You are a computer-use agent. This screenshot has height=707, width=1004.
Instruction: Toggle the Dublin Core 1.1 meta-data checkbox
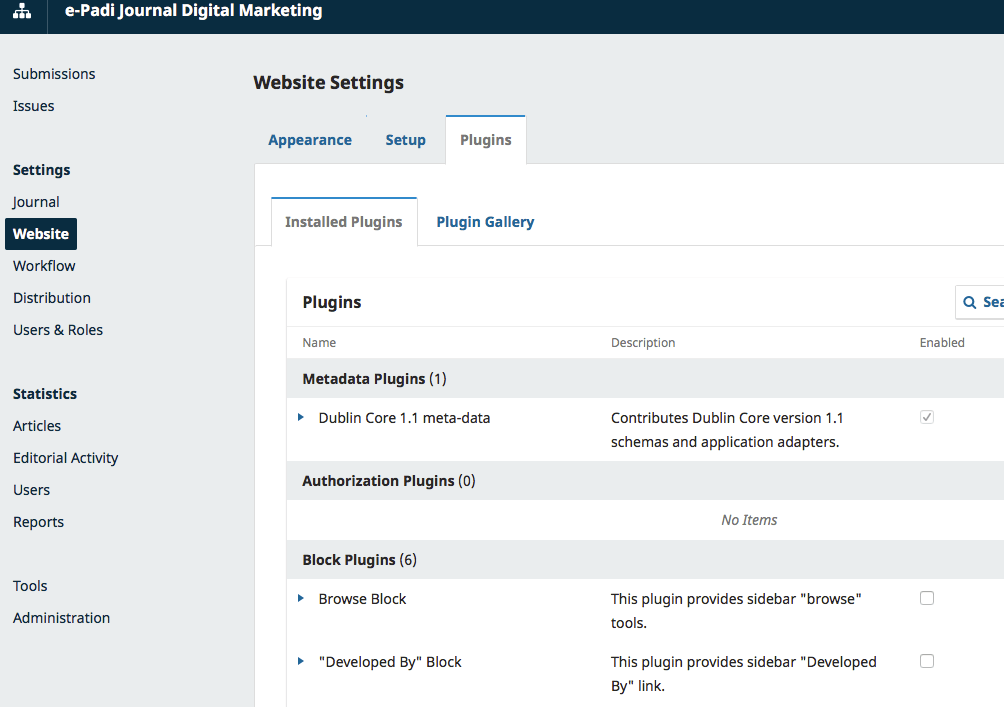point(927,417)
